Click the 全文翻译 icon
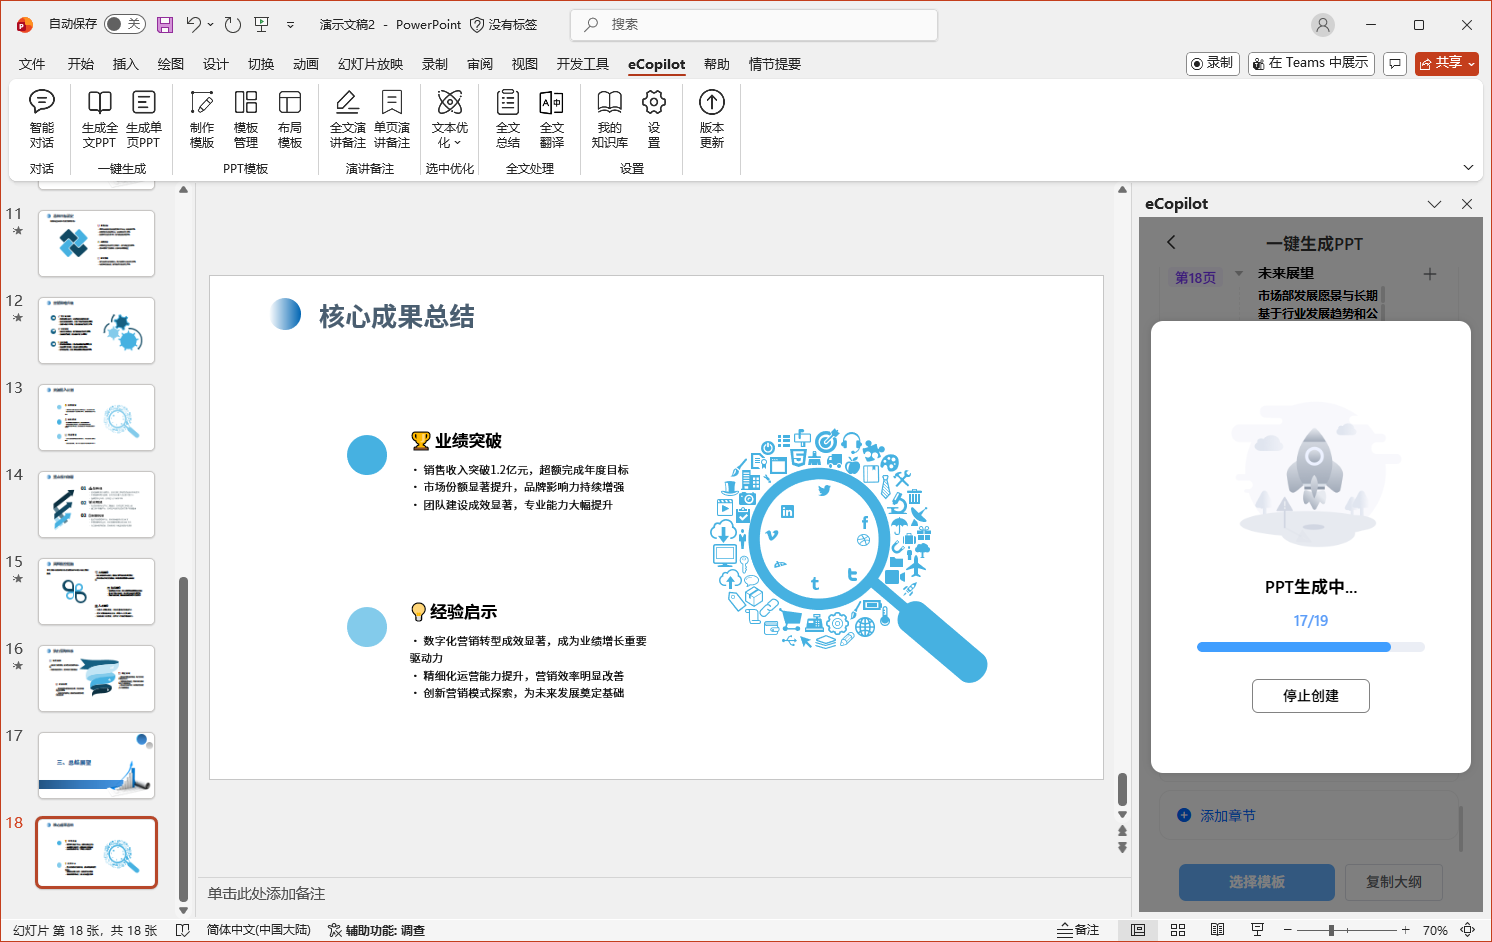This screenshot has height=942, width=1492. (x=552, y=120)
